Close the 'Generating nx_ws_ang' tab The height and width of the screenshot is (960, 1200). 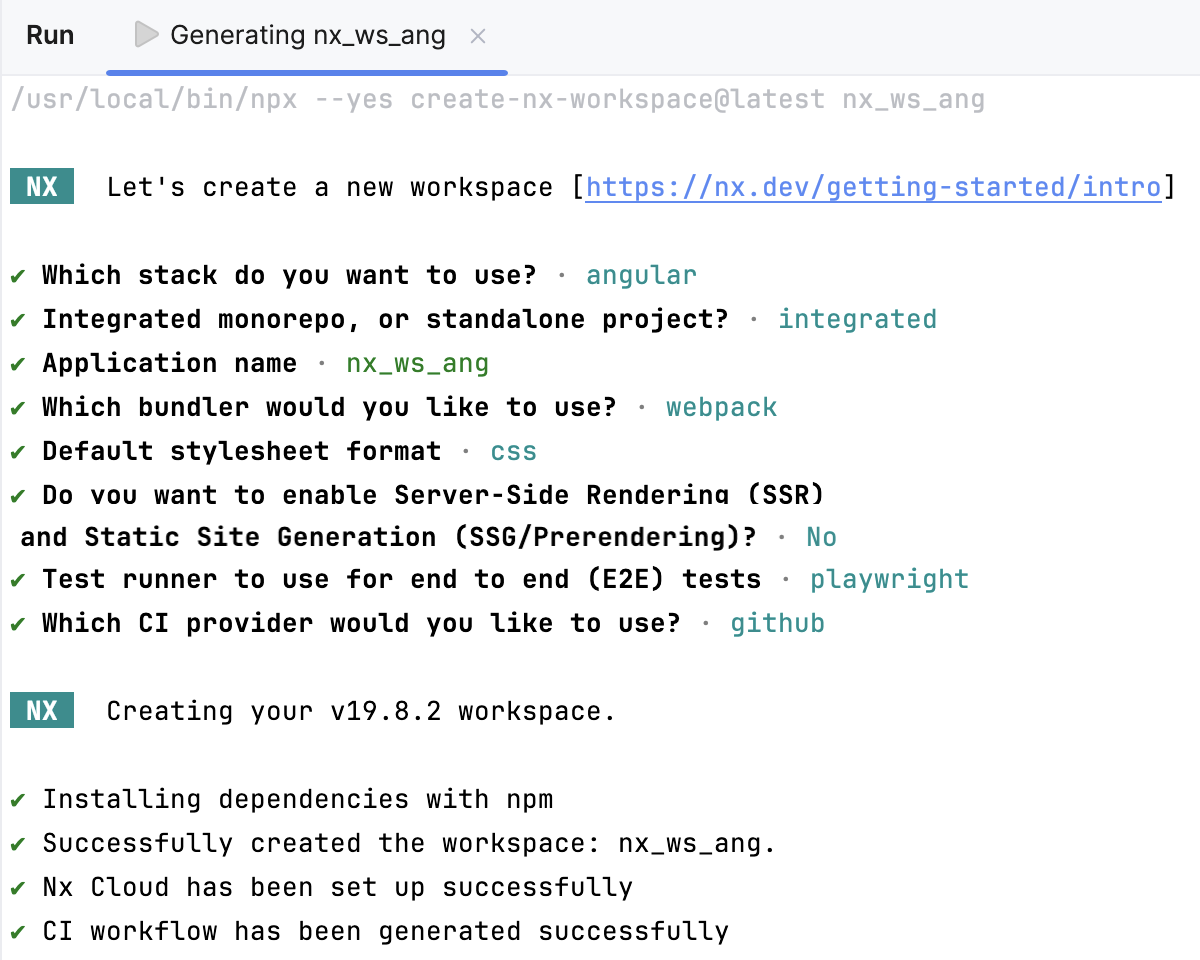pyautogui.click(x=478, y=35)
